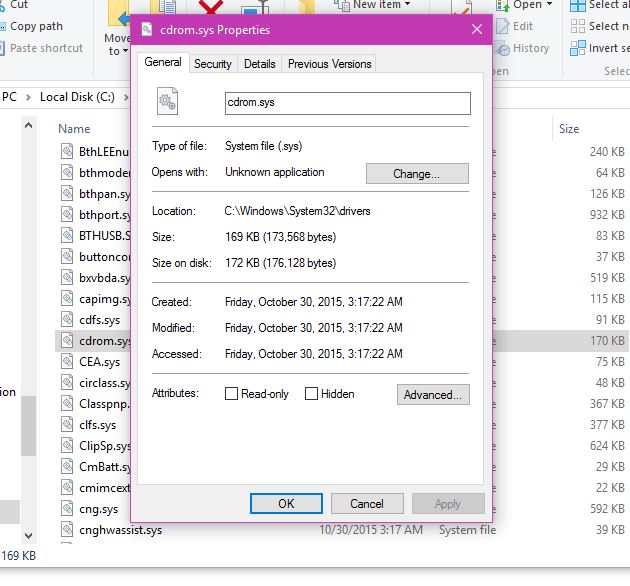Viewport: 630px width, 586px height.
Task: Select the ClipSp.sys file icon
Action: point(67,445)
